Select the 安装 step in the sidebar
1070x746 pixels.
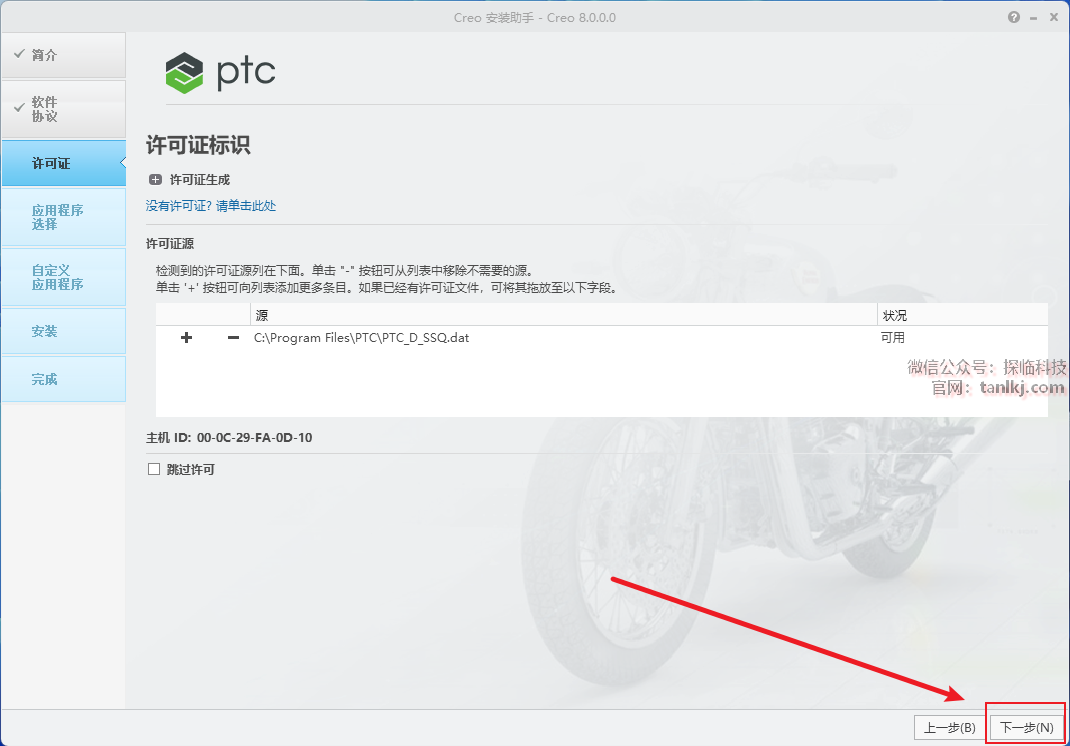click(x=63, y=331)
